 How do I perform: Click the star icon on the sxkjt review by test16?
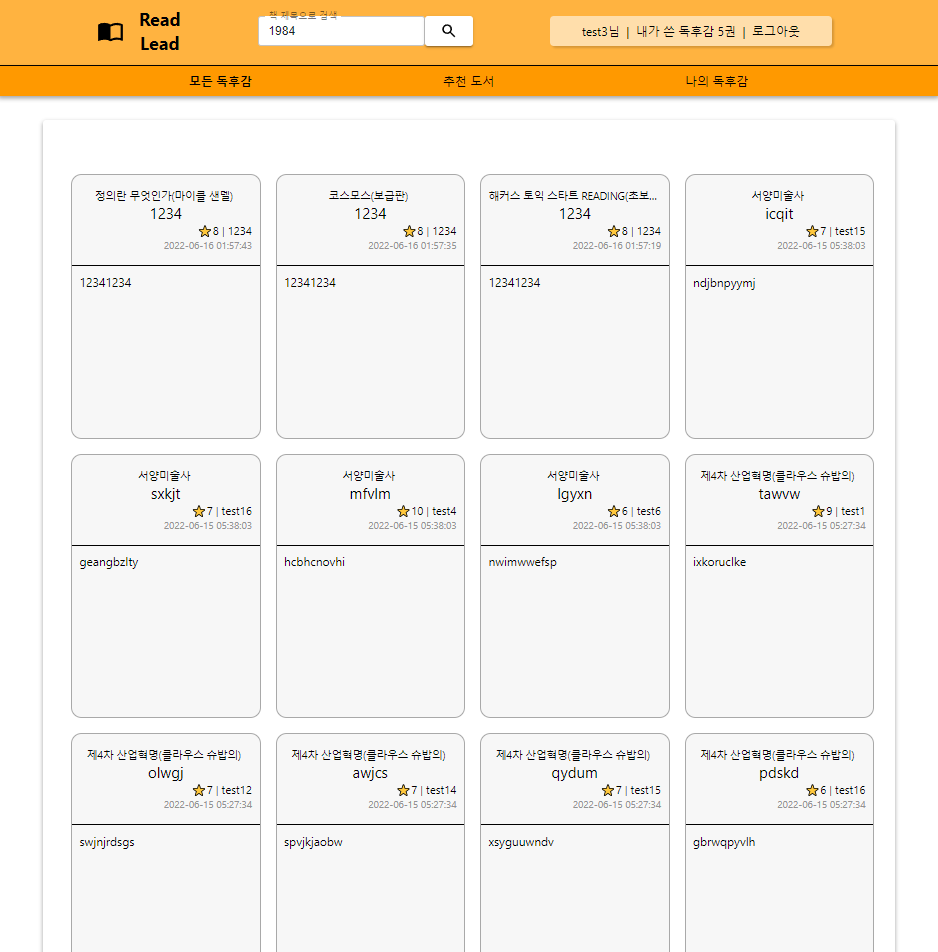[197, 511]
